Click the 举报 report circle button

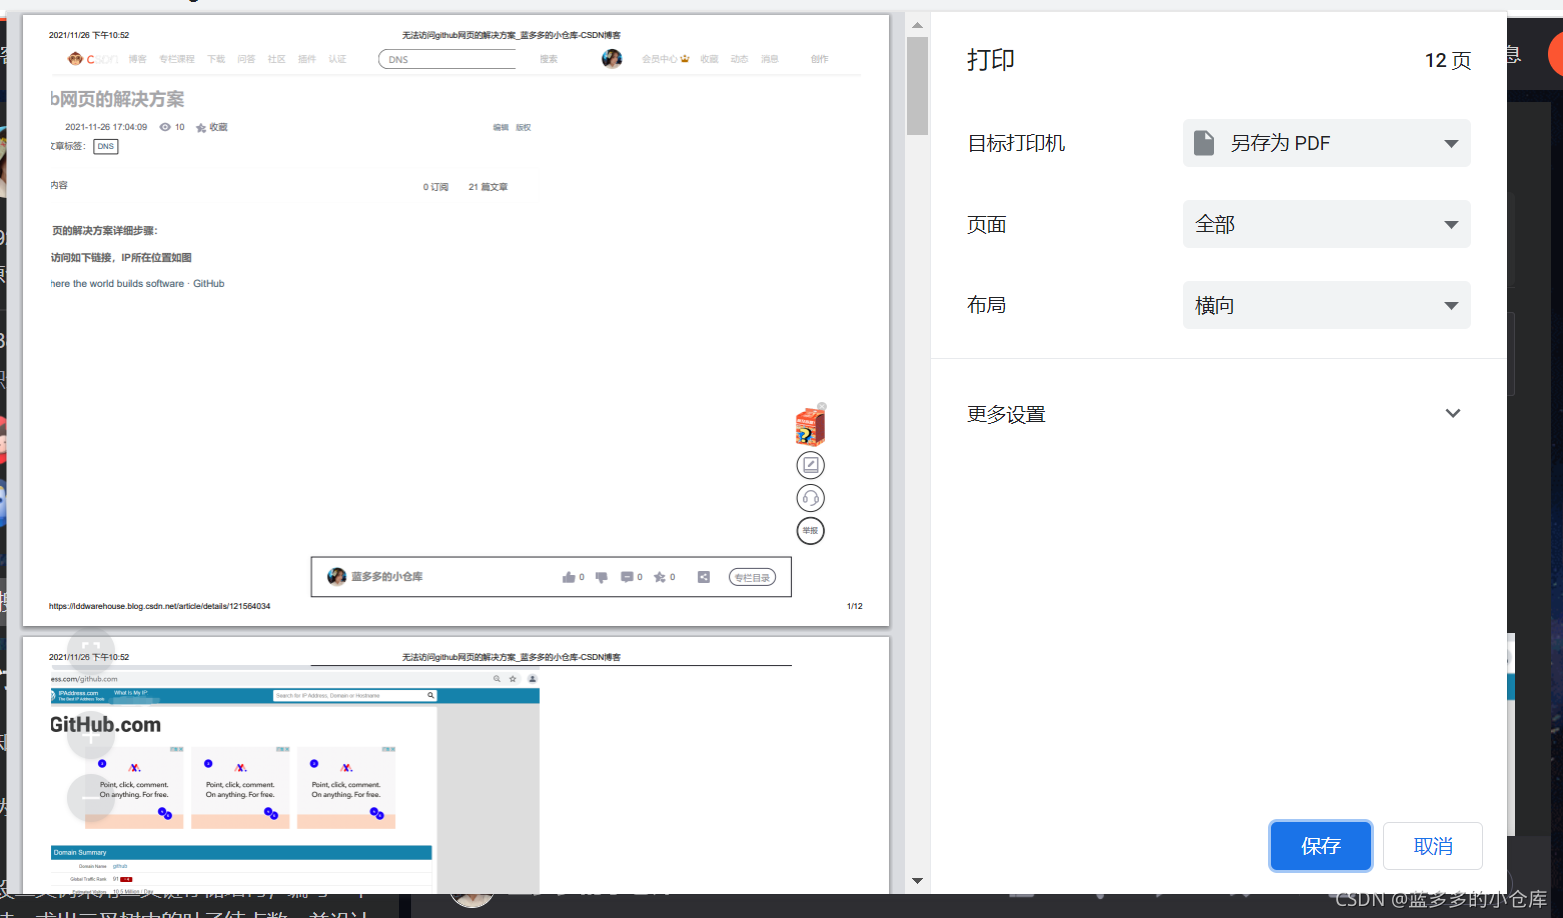pos(810,531)
